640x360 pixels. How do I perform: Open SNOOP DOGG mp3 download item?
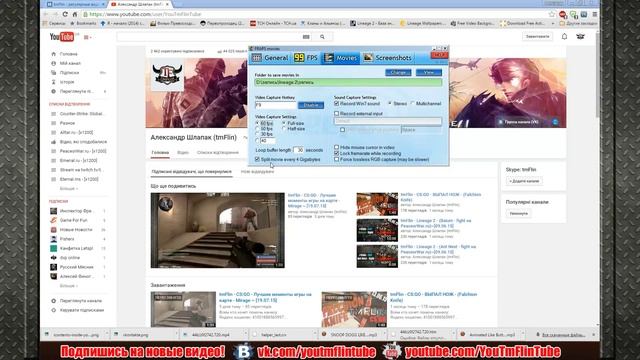[x=352, y=335]
